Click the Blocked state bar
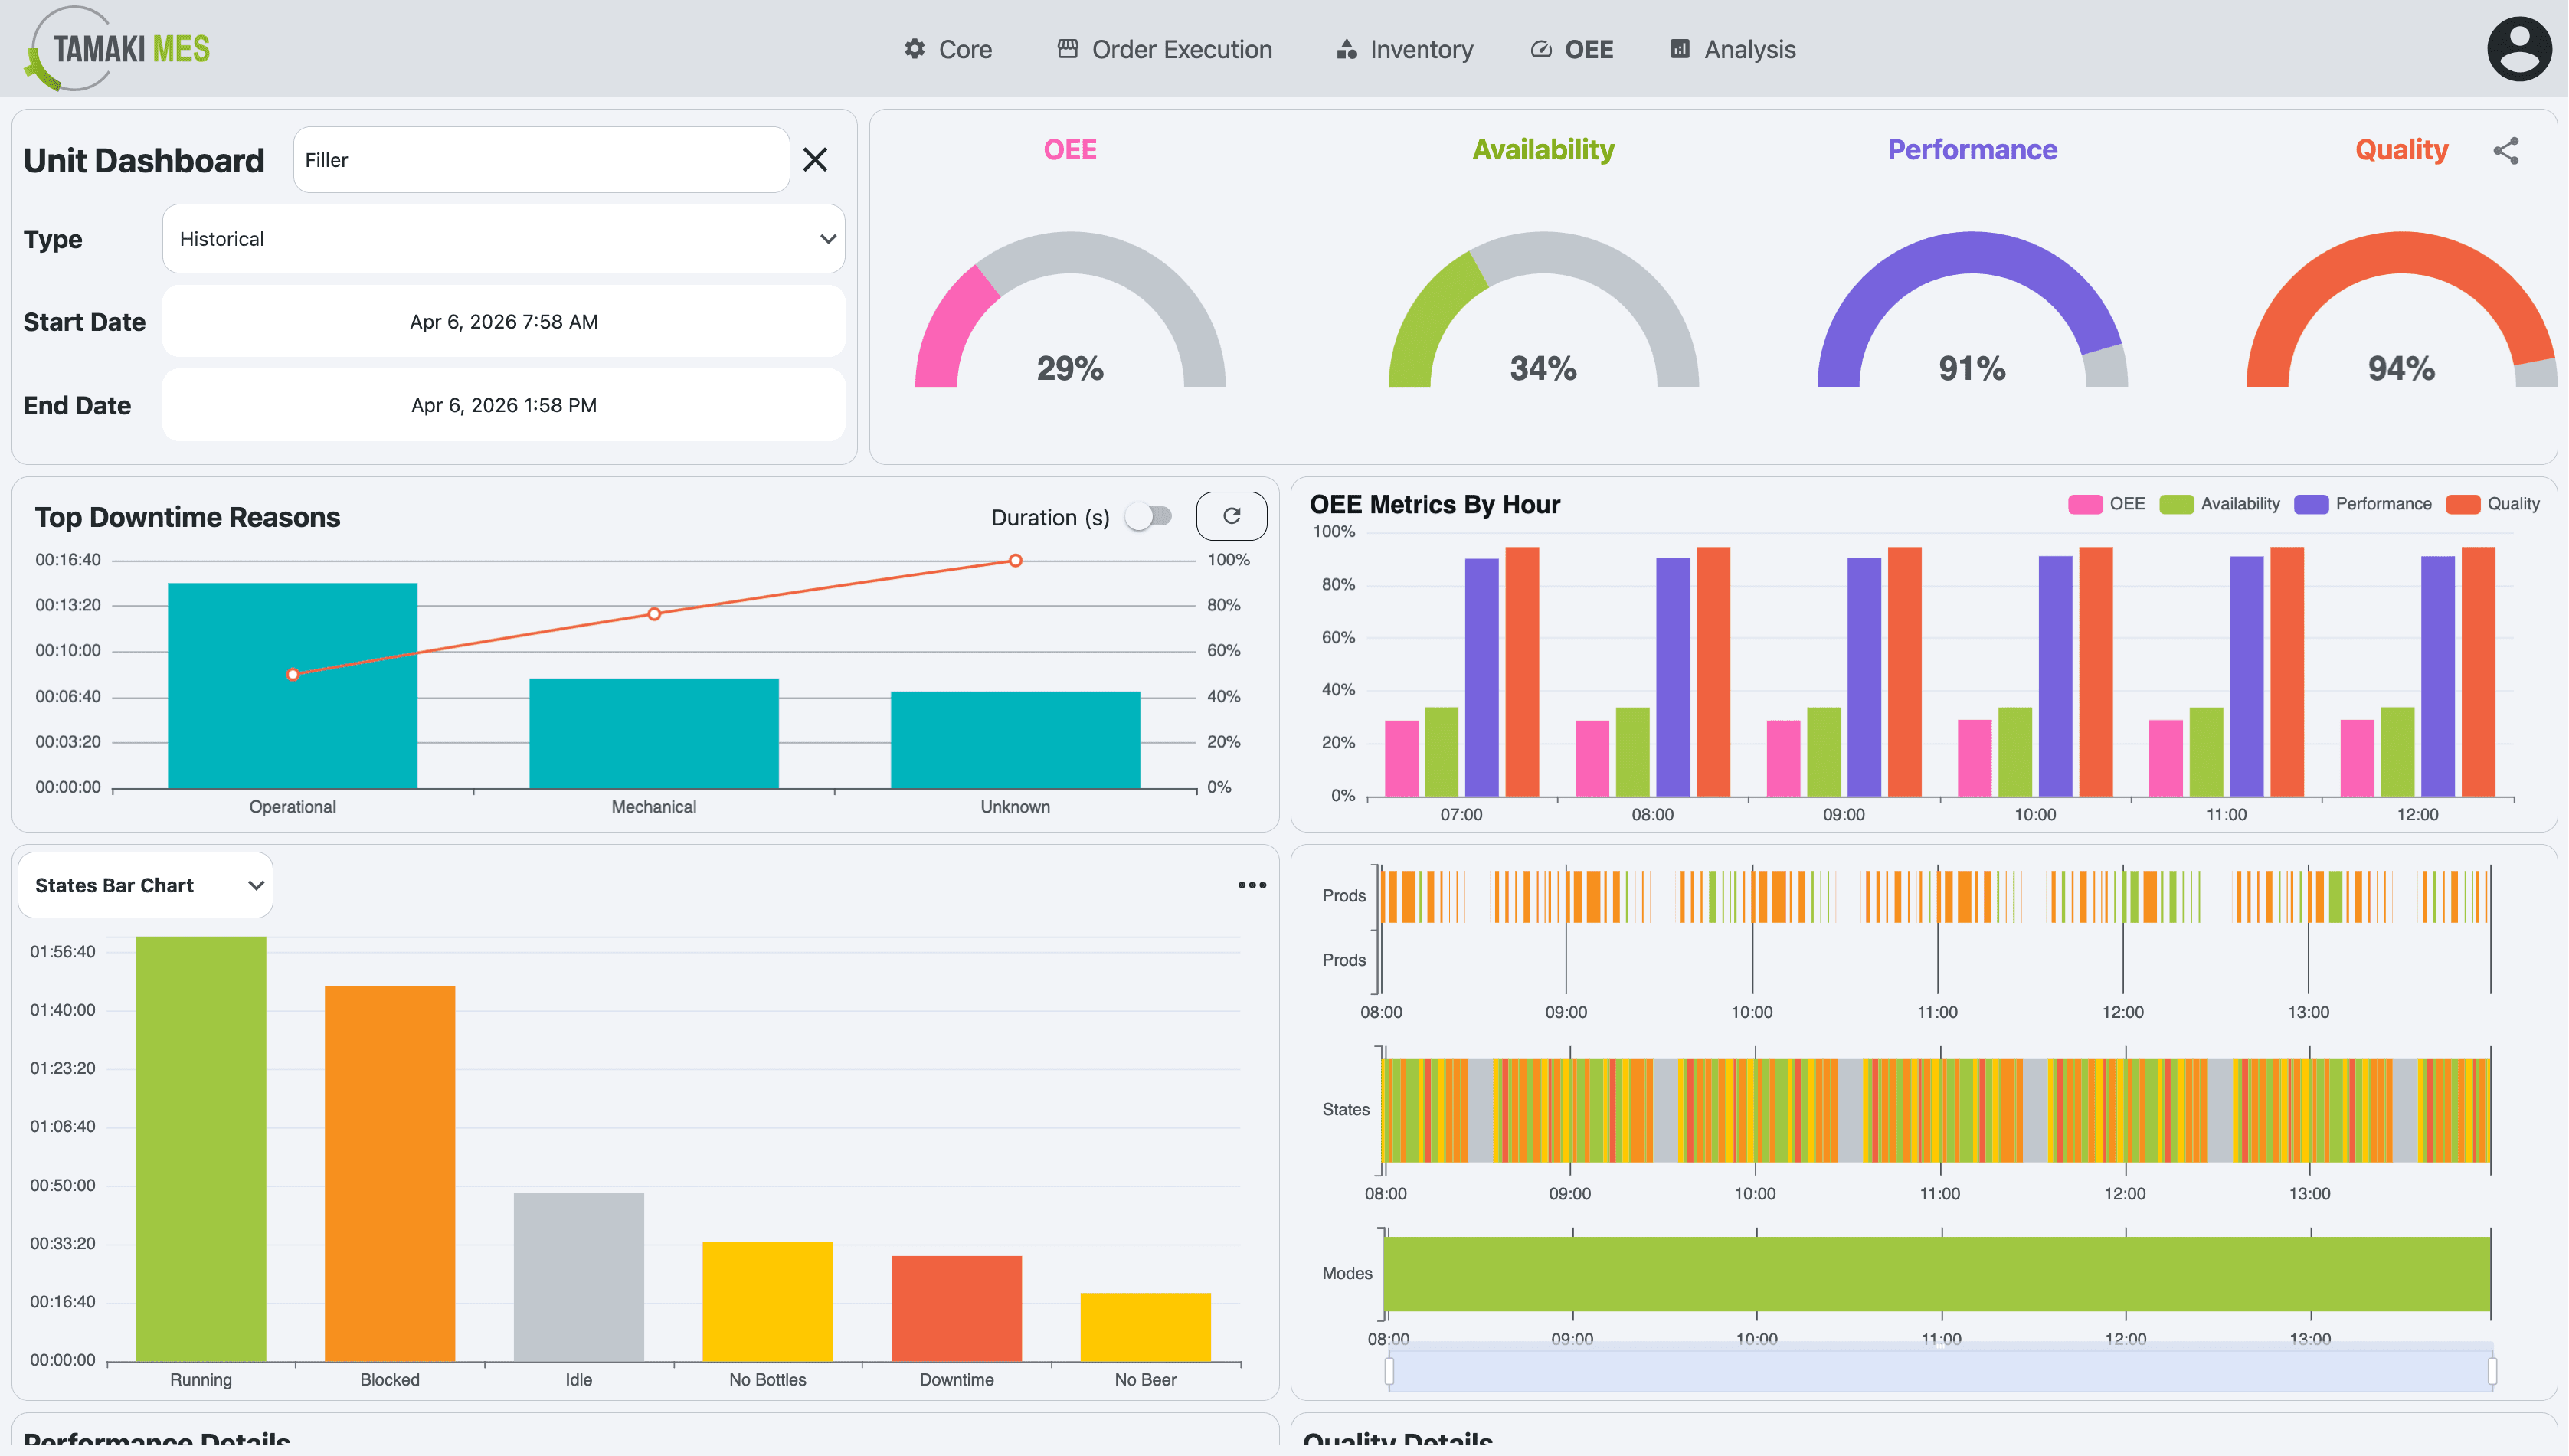The height and width of the screenshot is (1456, 2569). (389, 1174)
